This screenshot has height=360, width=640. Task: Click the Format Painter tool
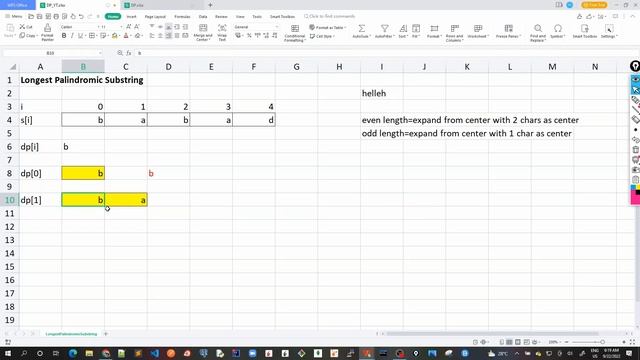[47, 32]
